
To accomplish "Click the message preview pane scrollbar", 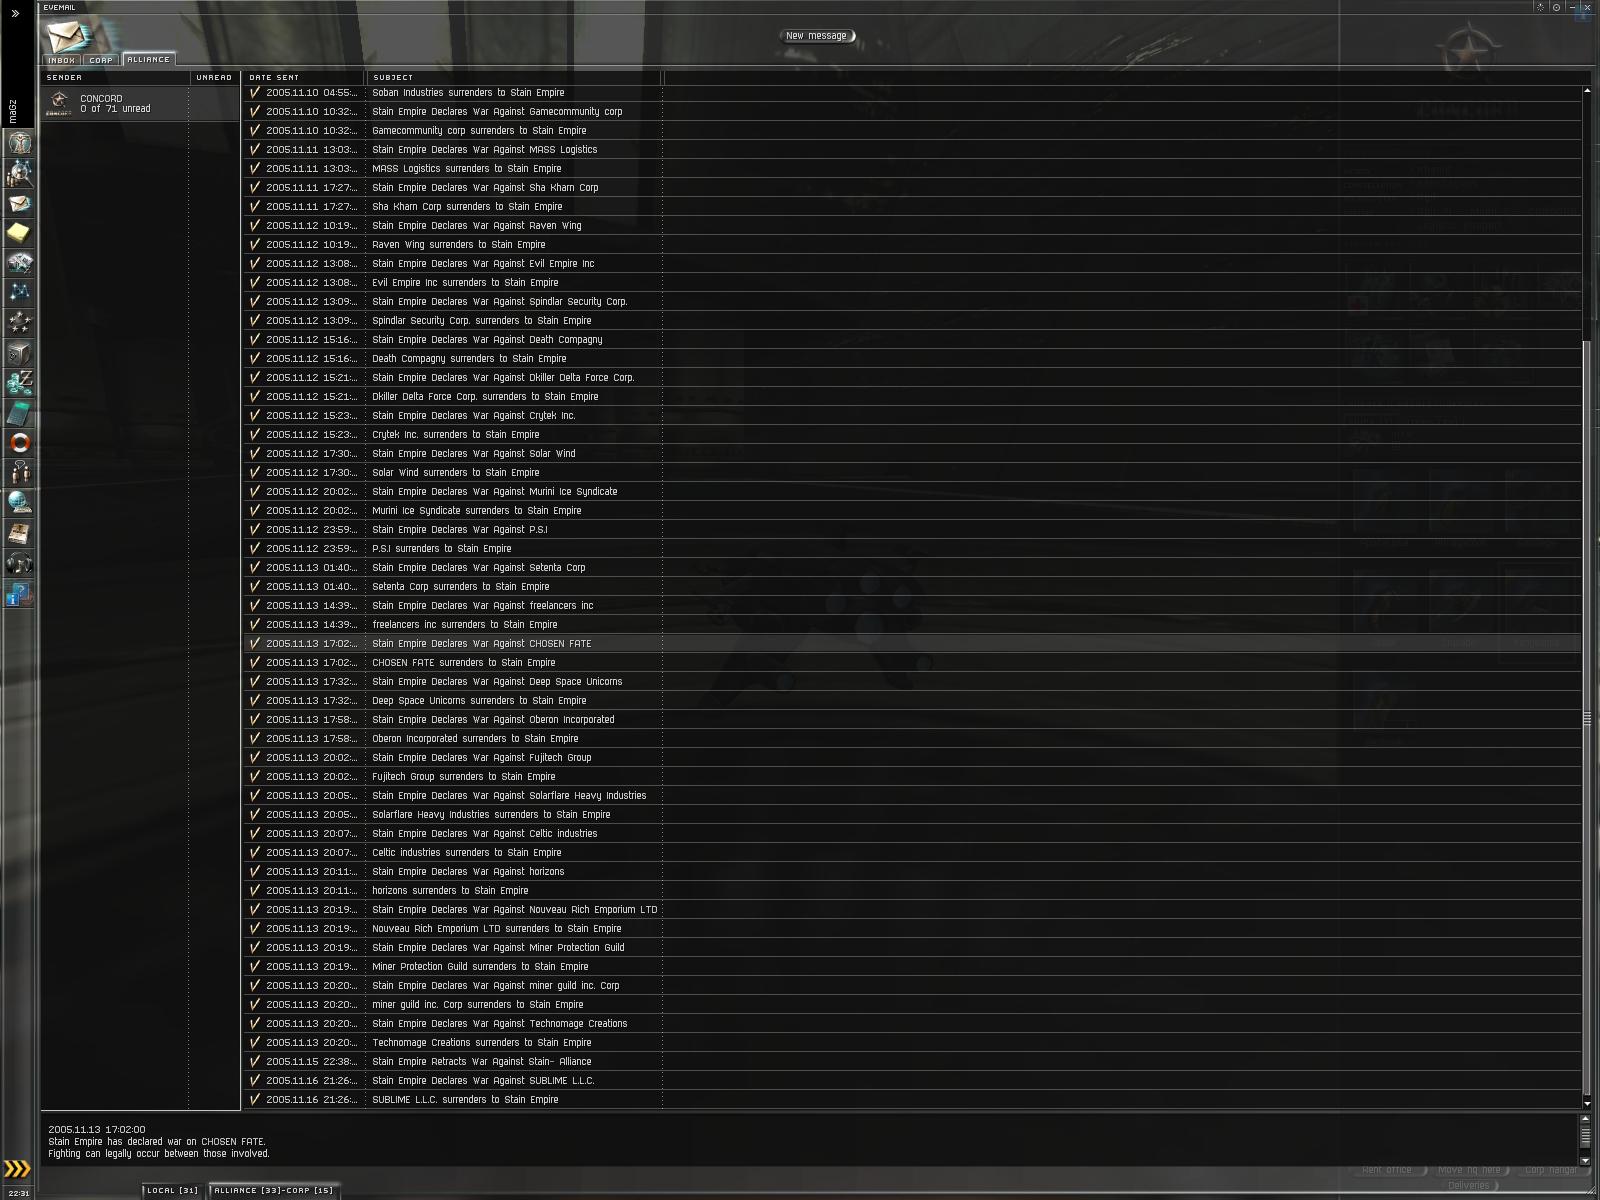I will point(1584,1135).
